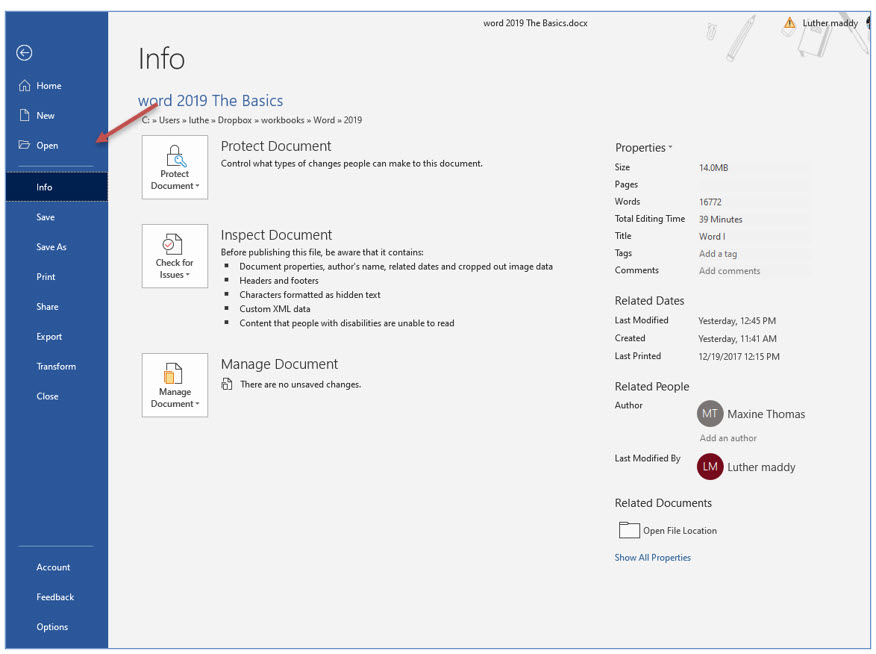Open the Manage Document dropdown label

click(175, 398)
